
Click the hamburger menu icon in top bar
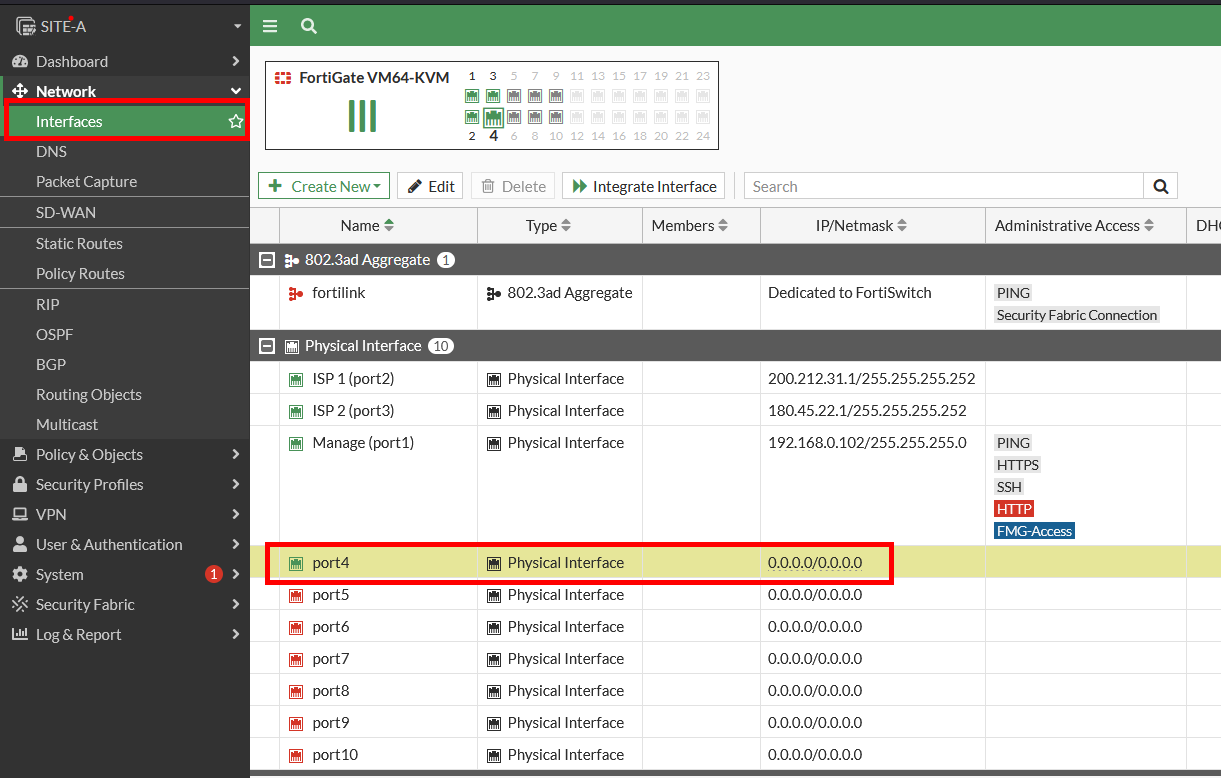pos(270,27)
